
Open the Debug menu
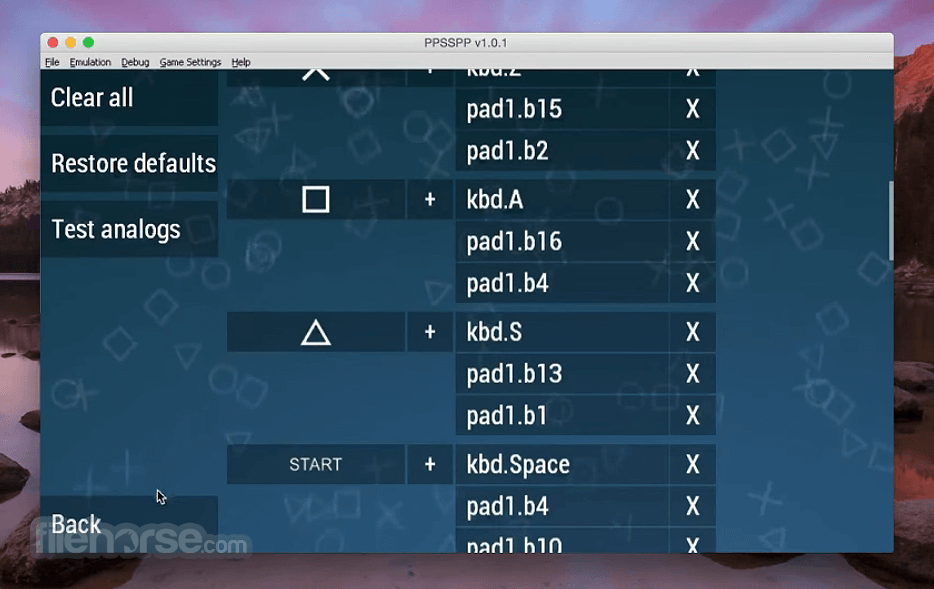pos(135,62)
